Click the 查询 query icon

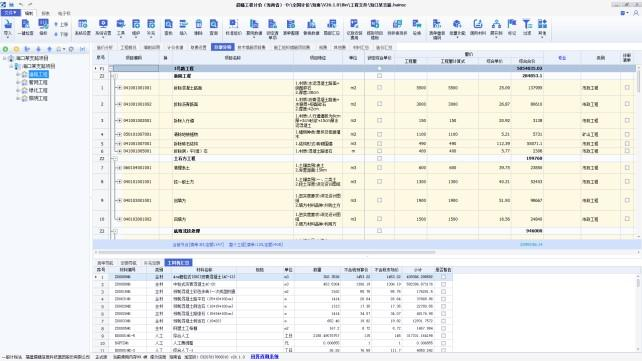click(214, 27)
